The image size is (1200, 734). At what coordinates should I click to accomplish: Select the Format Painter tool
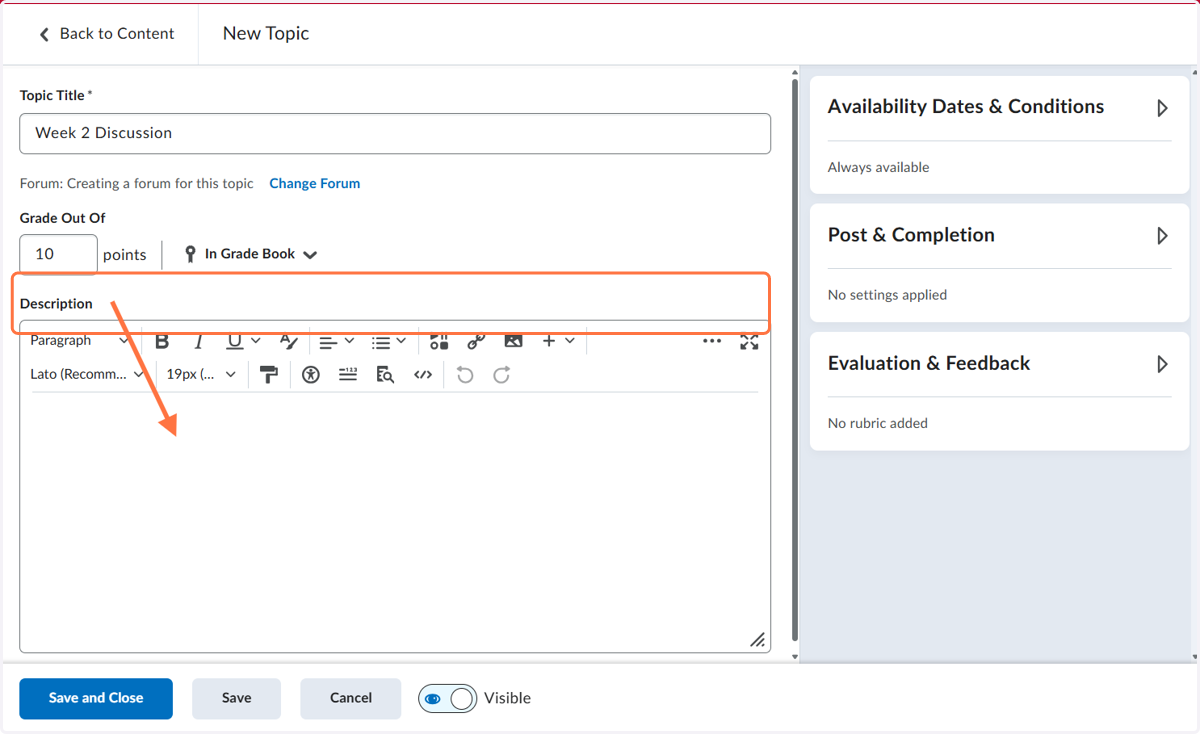pos(268,374)
